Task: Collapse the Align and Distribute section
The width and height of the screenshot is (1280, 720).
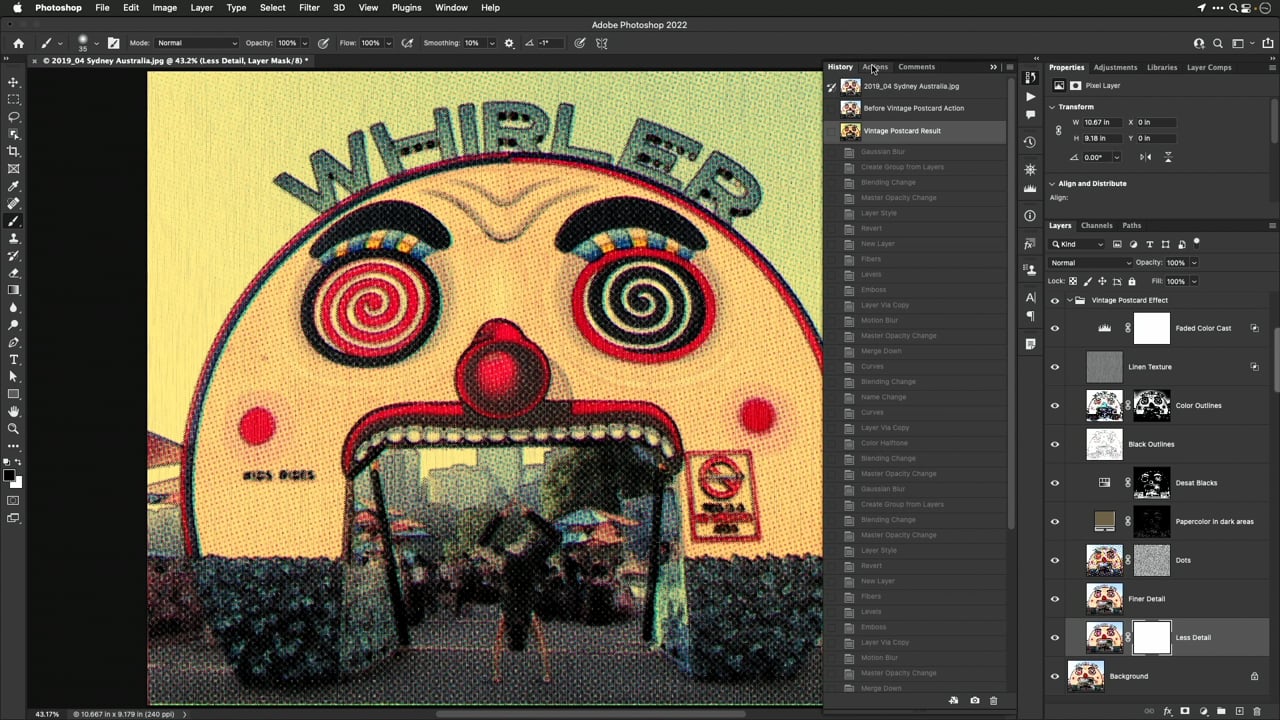Action: coord(1052,184)
